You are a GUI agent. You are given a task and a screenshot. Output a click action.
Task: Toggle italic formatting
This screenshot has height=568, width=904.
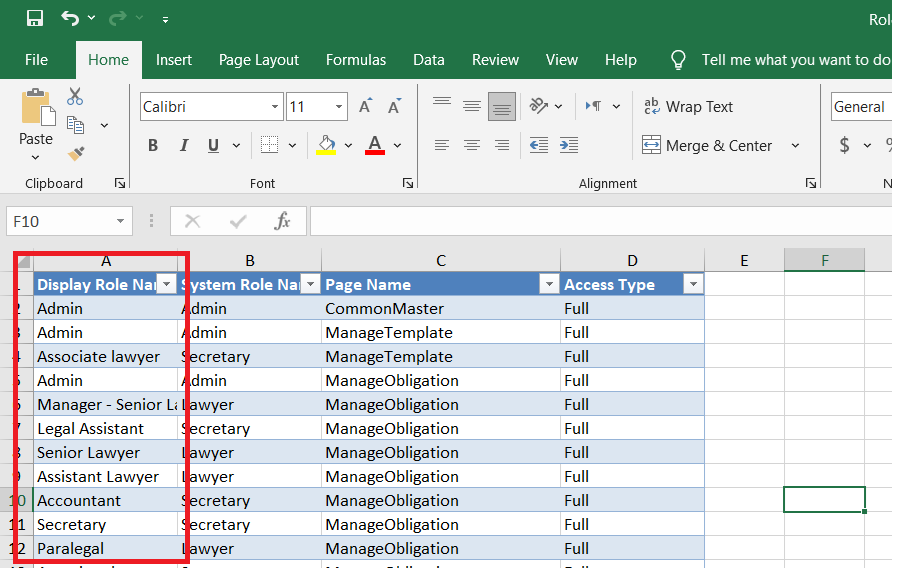tap(184, 145)
